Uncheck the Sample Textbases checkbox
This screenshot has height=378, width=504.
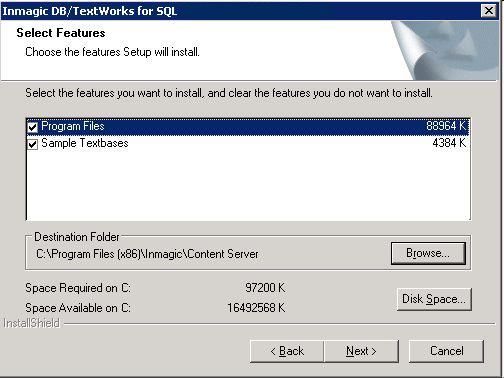tap(33, 144)
